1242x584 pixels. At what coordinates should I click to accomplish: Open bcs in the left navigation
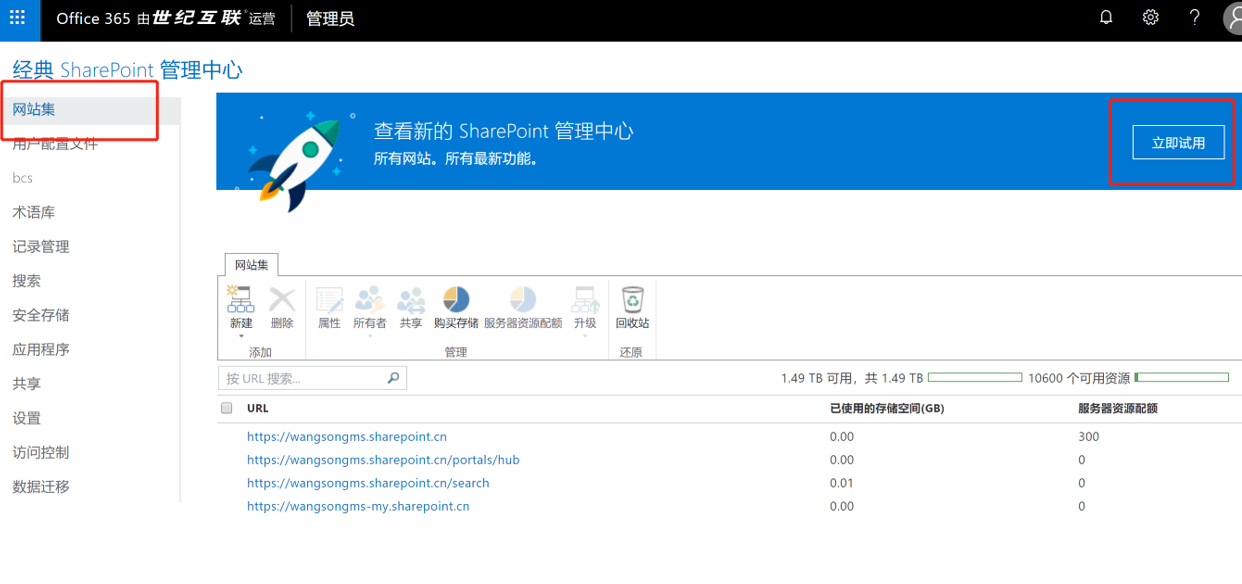[22, 178]
